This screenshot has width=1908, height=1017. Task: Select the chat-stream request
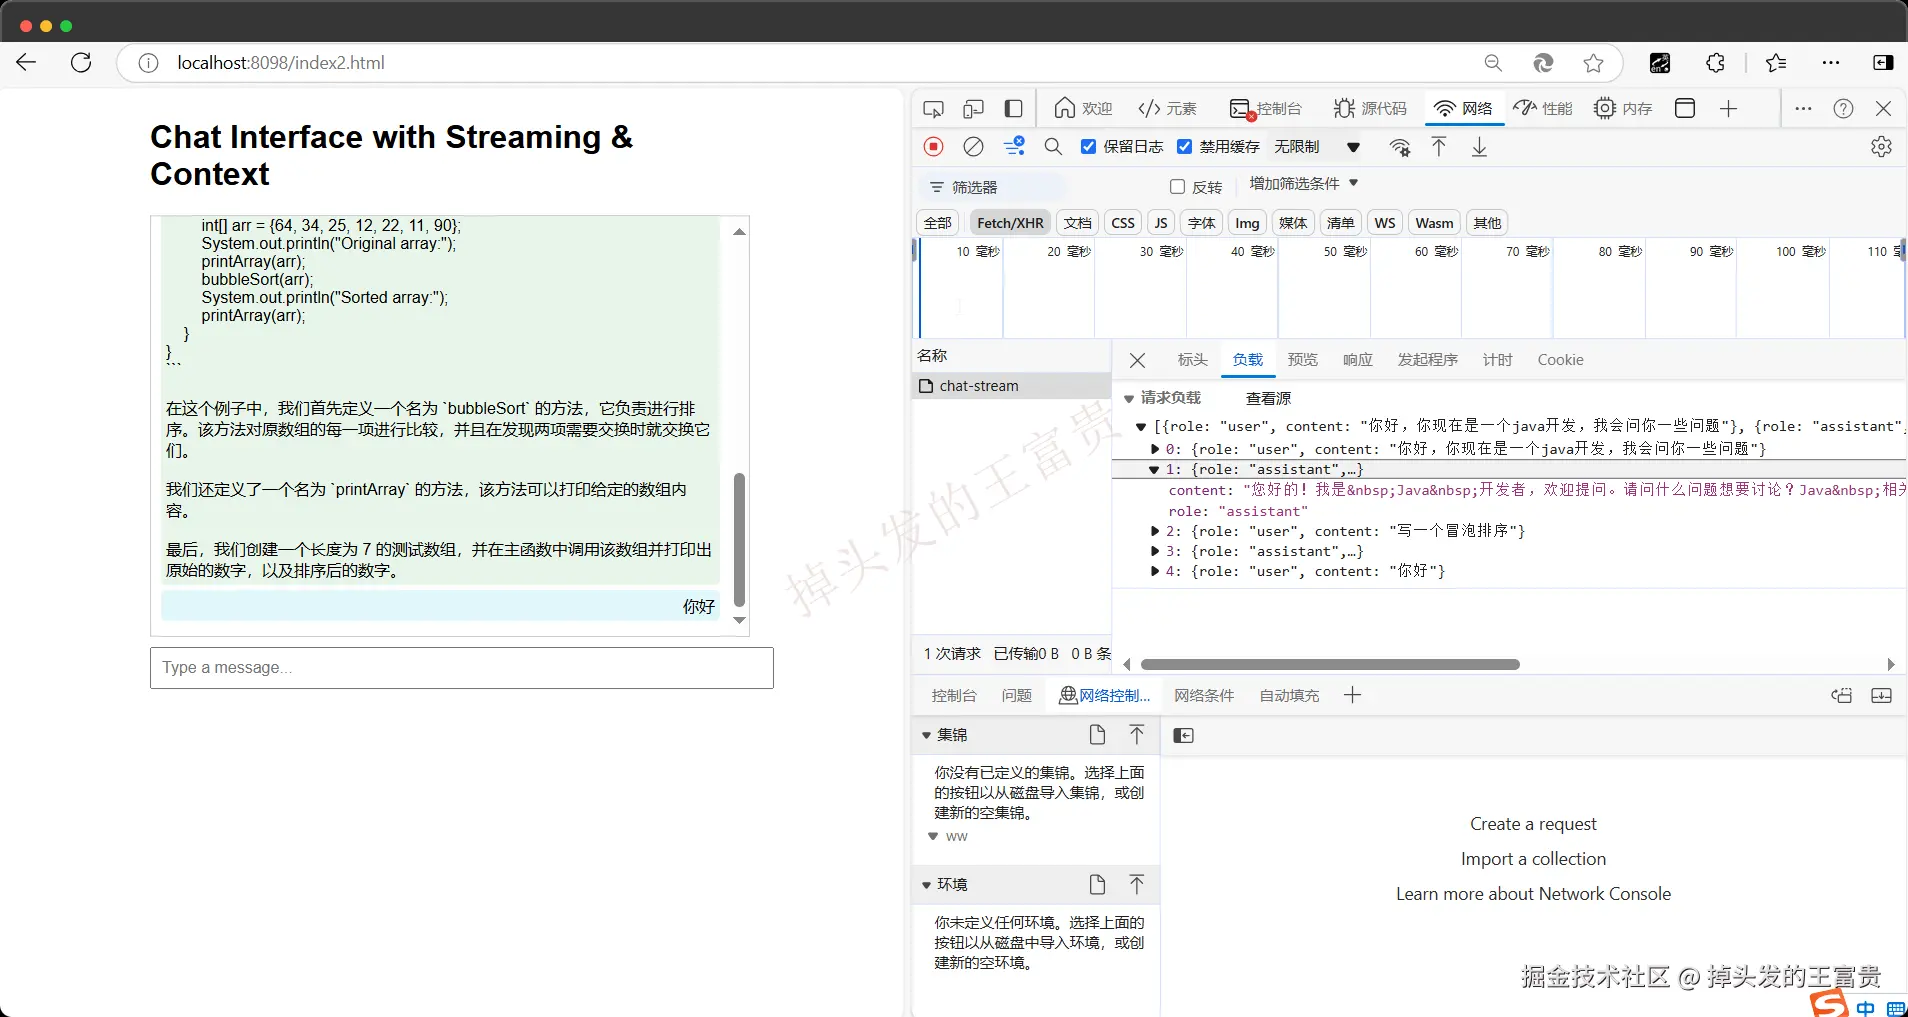(x=1011, y=386)
